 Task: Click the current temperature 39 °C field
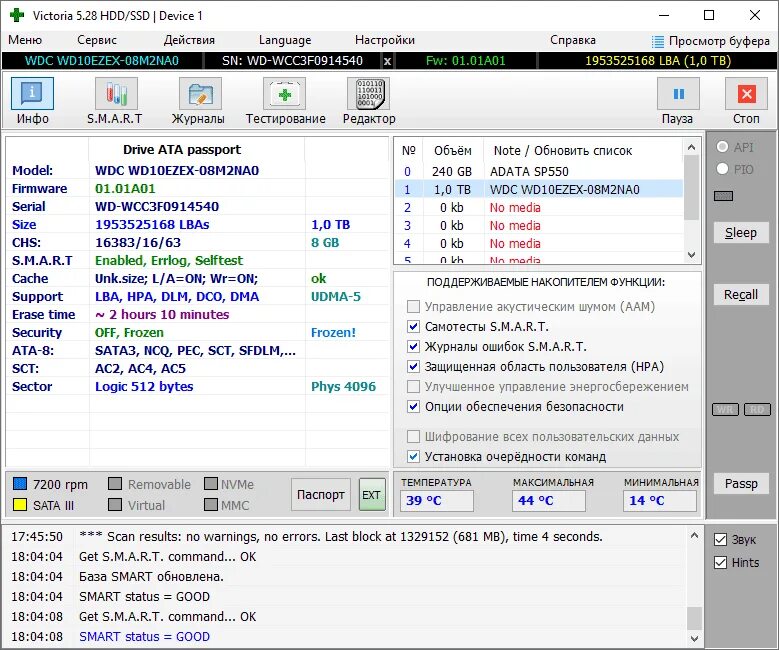pos(437,500)
